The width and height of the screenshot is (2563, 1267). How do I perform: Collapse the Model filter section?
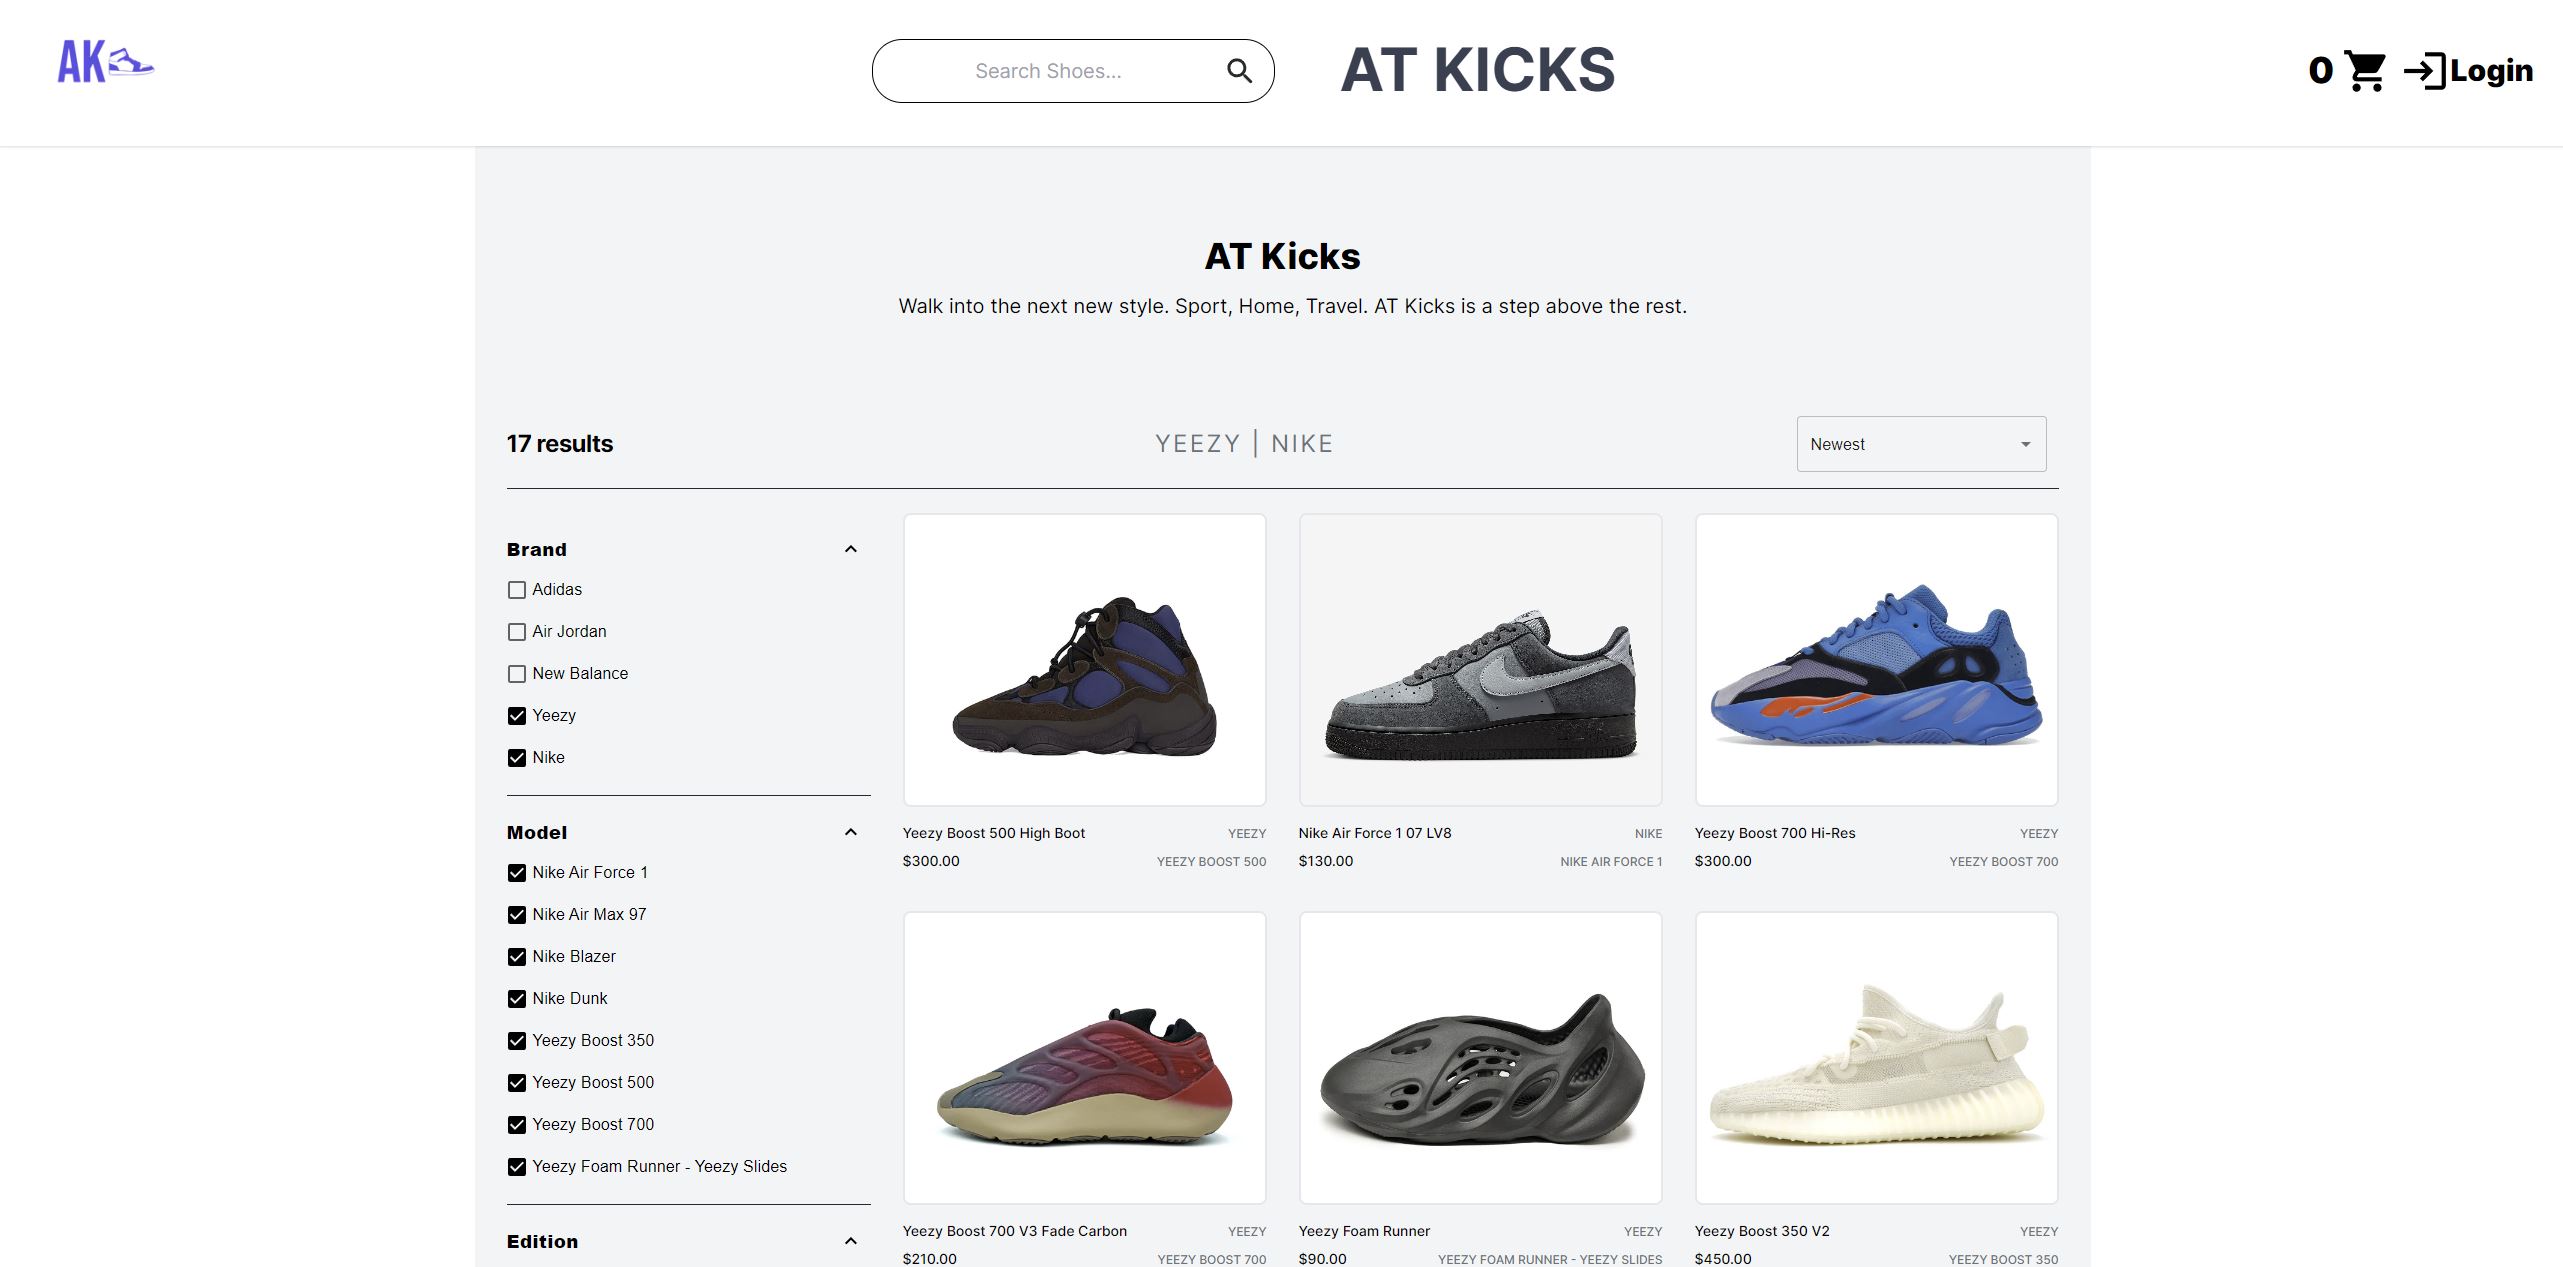(850, 832)
